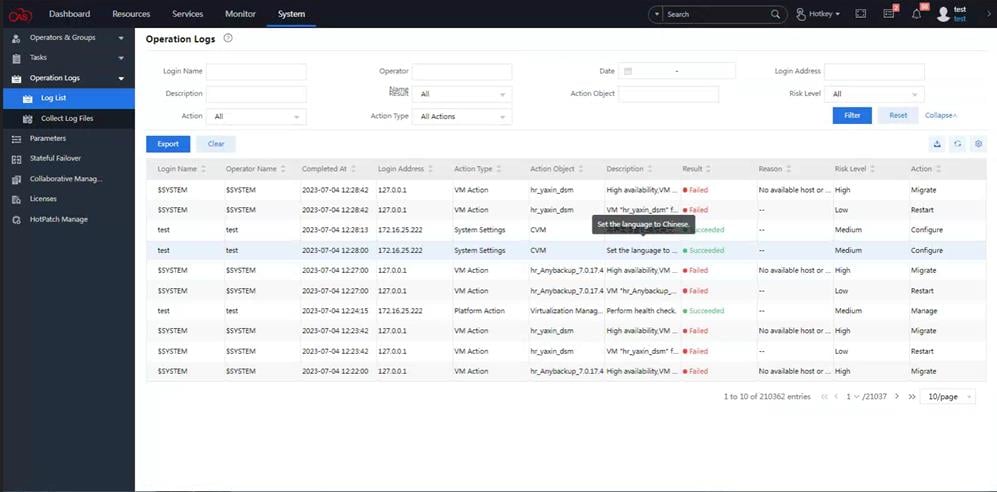Open the Monitor tab
The image size is (997, 492).
240,14
